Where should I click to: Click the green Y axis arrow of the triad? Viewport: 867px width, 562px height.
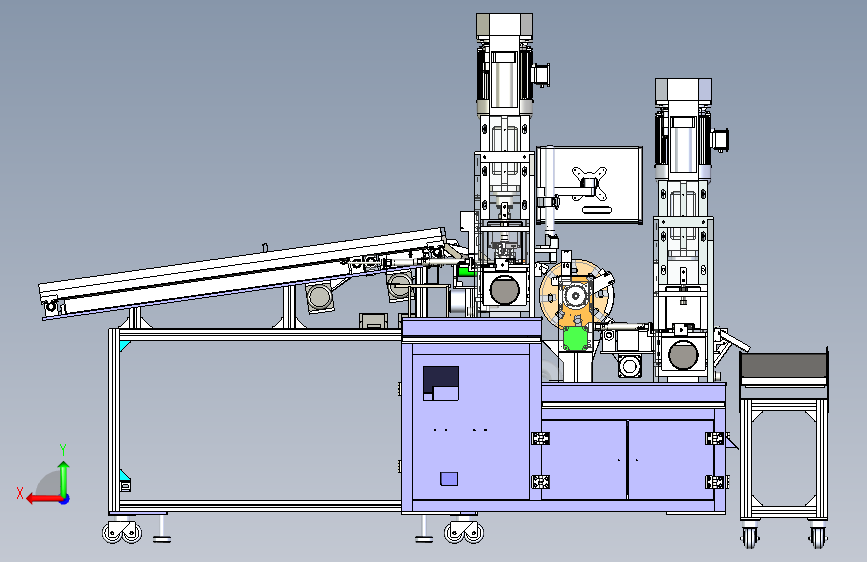(64, 478)
